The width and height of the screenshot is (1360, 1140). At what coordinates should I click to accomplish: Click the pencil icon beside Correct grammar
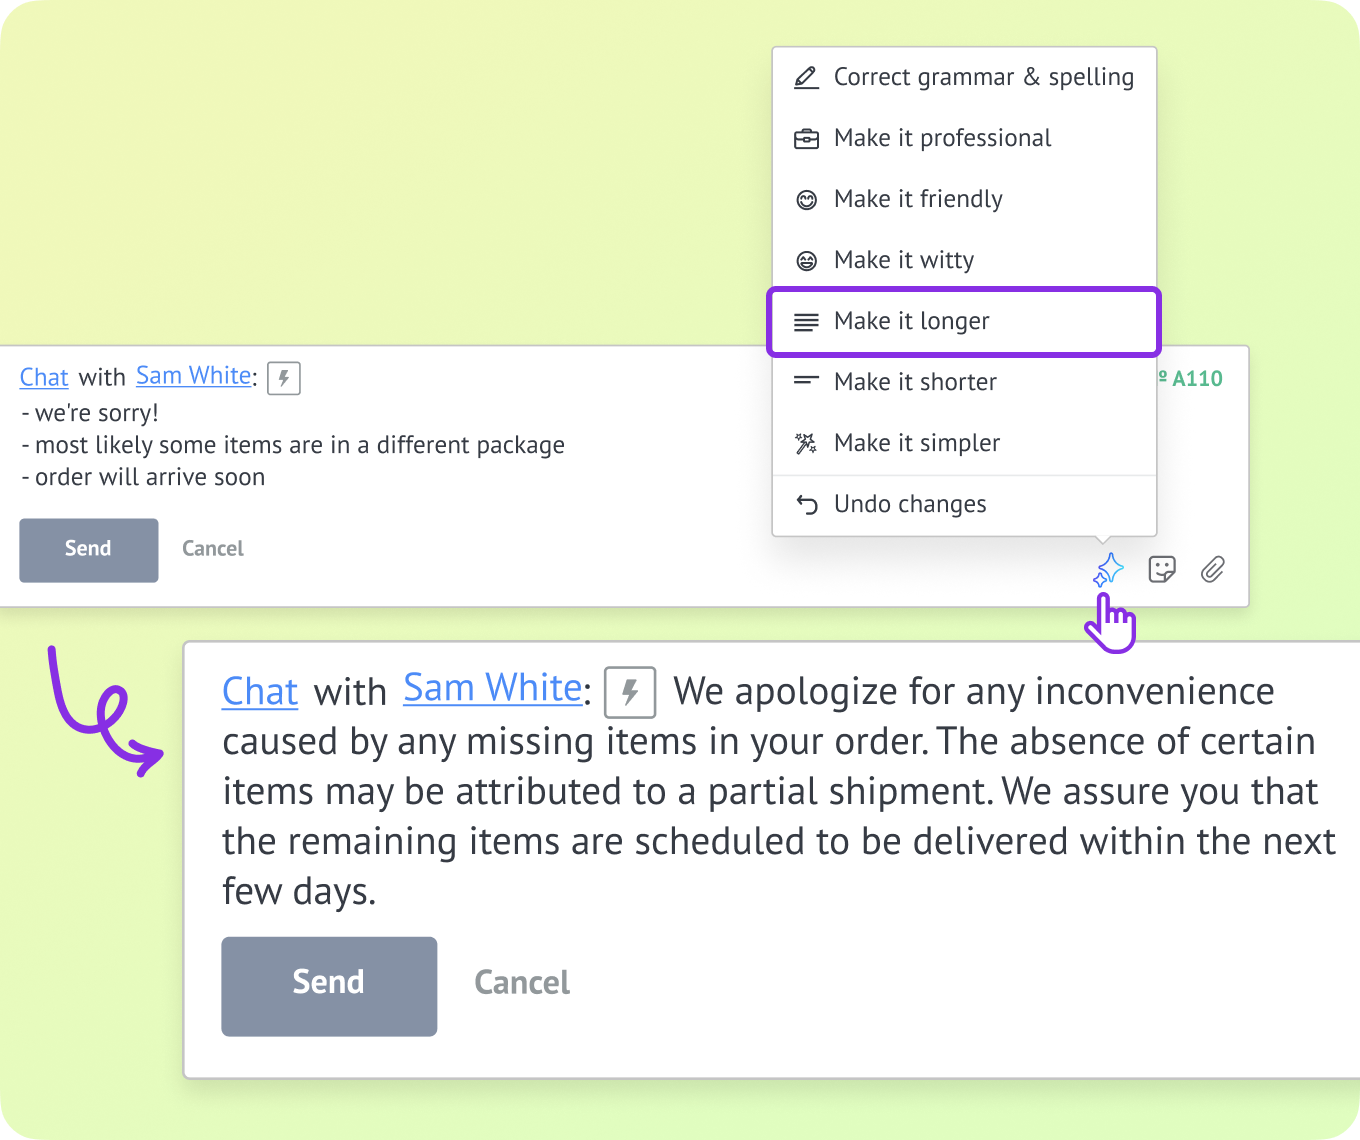point(806,77)
